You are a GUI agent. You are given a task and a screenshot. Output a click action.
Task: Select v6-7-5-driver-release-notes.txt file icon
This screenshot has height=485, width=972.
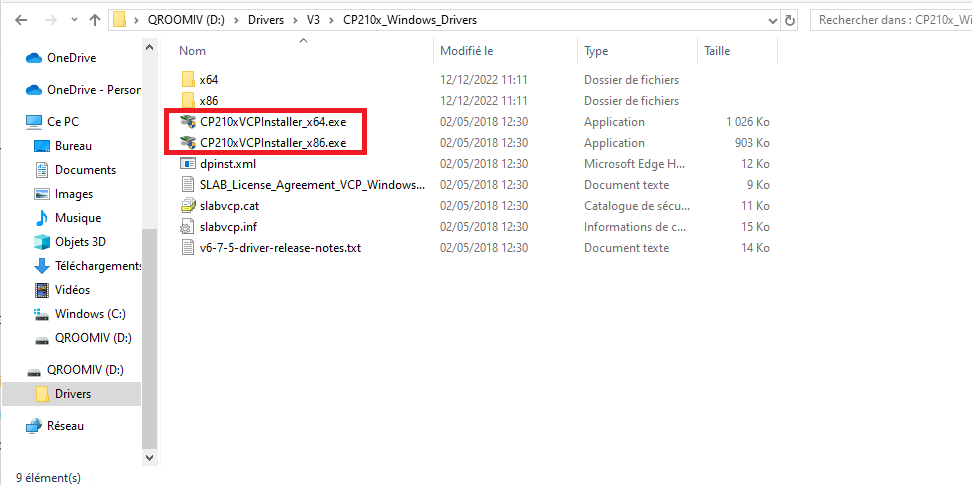pyautogui.click(x=188, y=248)
